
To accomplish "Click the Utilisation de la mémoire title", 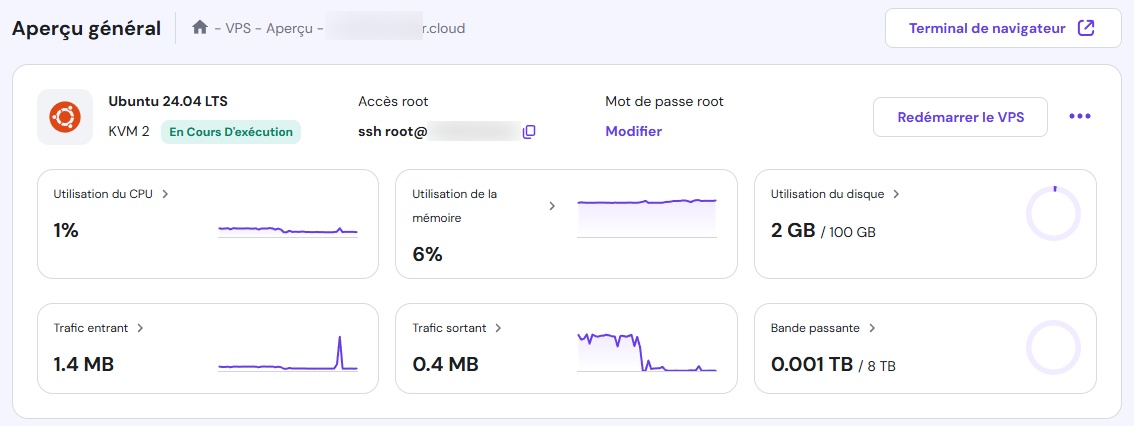I will point(455,205).
